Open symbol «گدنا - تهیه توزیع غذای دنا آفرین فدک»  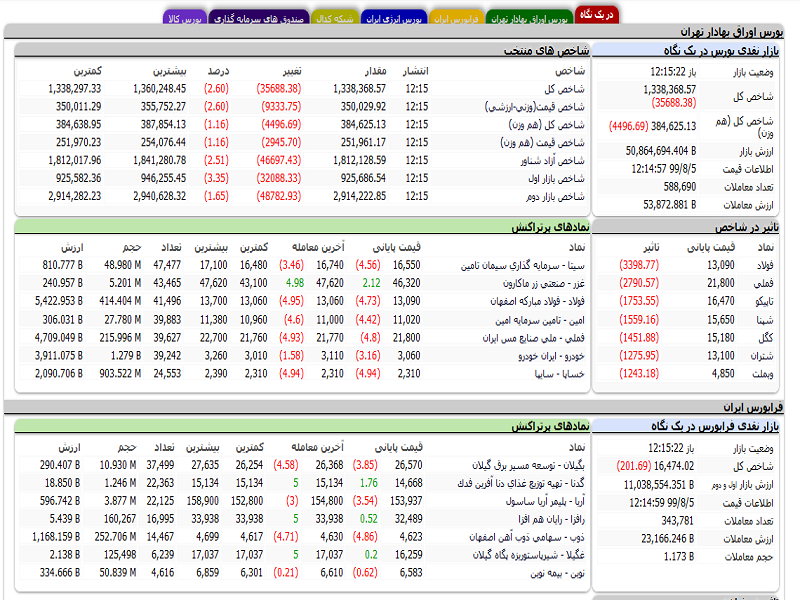521,483
